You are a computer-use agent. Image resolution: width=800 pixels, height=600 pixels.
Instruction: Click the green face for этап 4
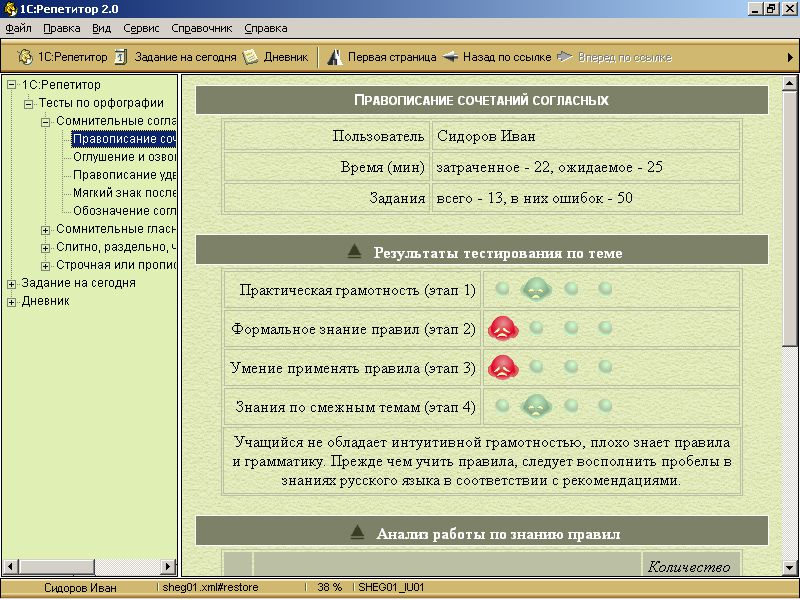click(537, 406)
